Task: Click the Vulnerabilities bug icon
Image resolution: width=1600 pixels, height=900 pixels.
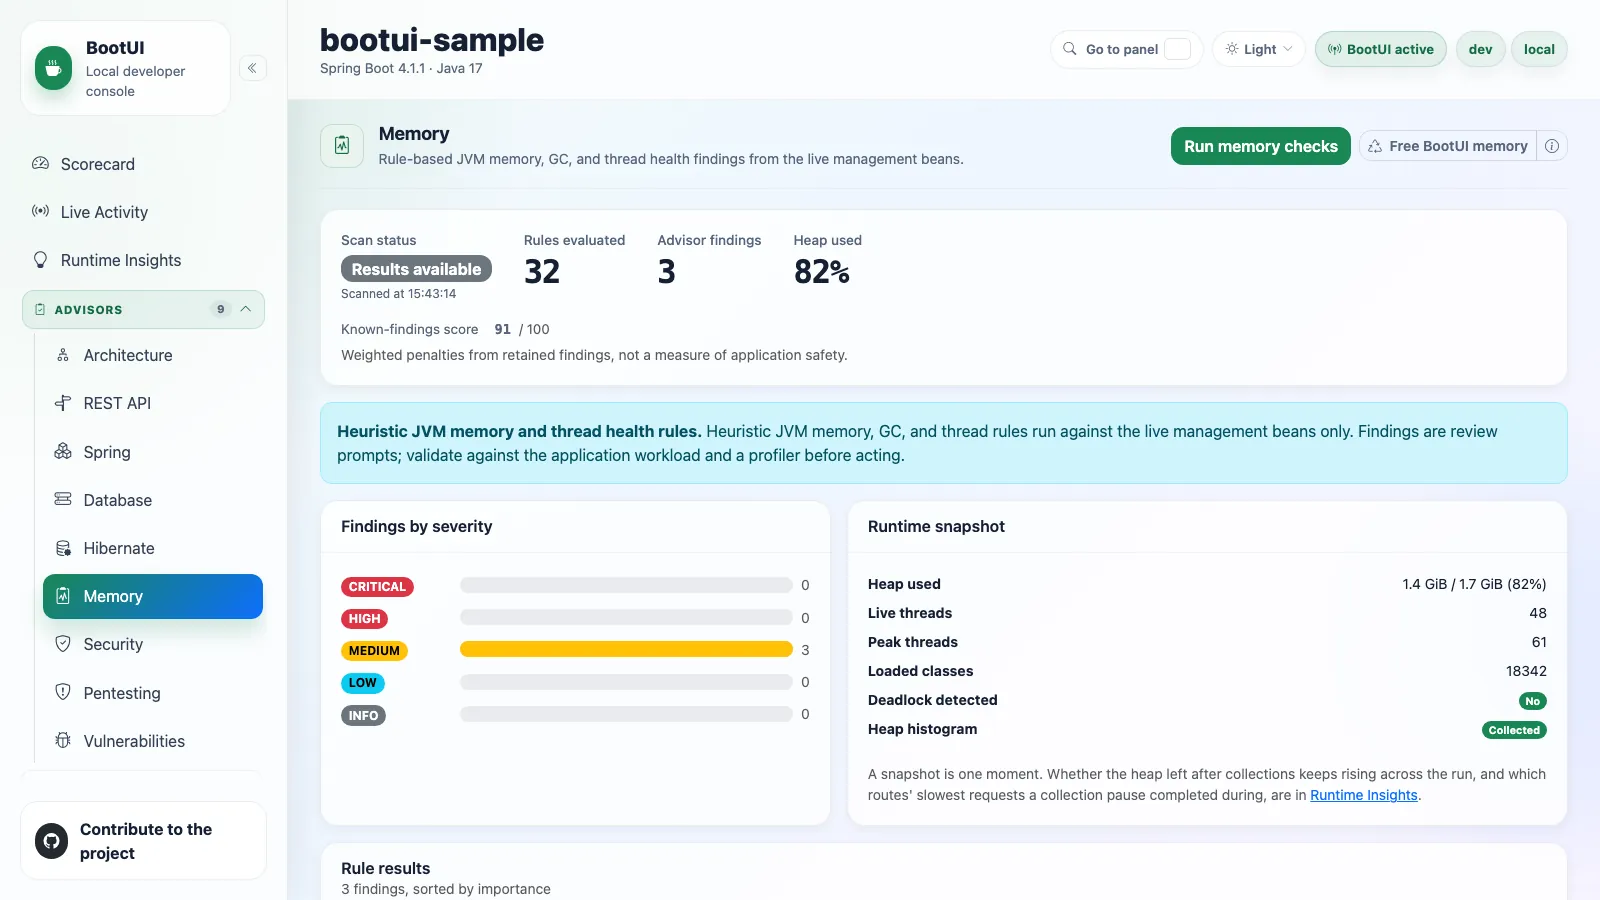Action: [63, 741]
